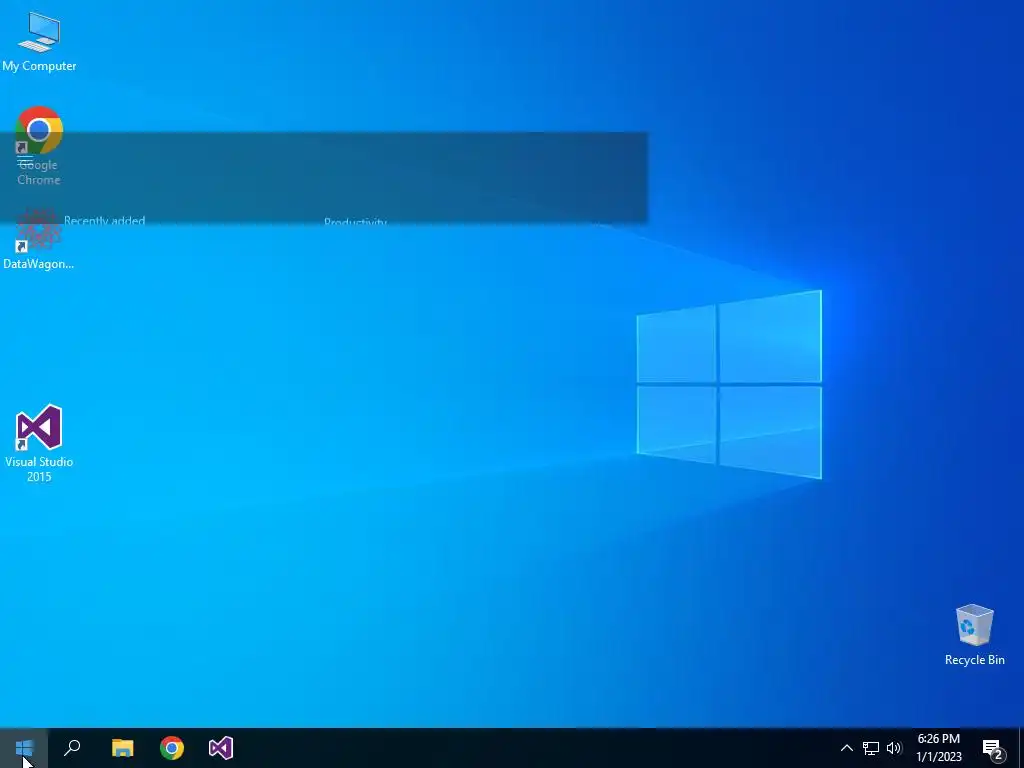Click the Windows Start button
Viewport: 1024px width, 768px height.
pyautogui.click(x=24, y=748)
